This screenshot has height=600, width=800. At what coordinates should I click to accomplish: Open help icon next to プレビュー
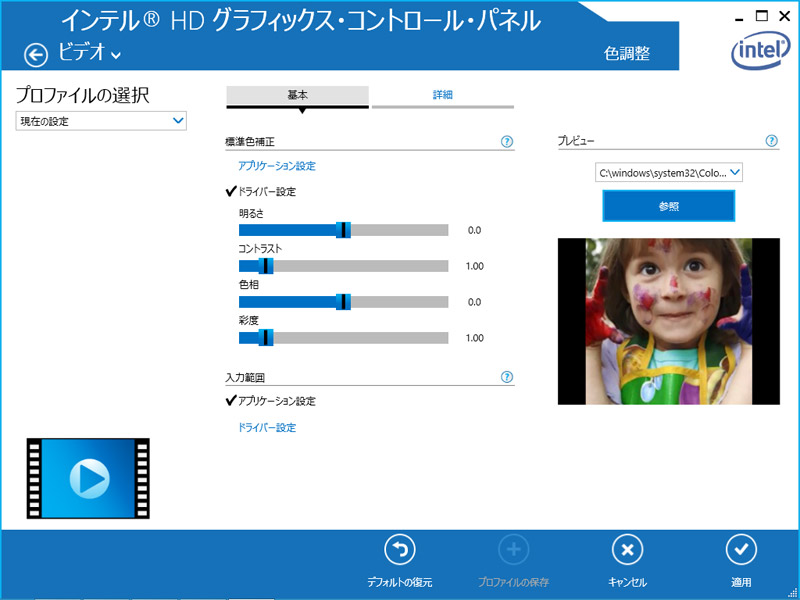[771, 142]
